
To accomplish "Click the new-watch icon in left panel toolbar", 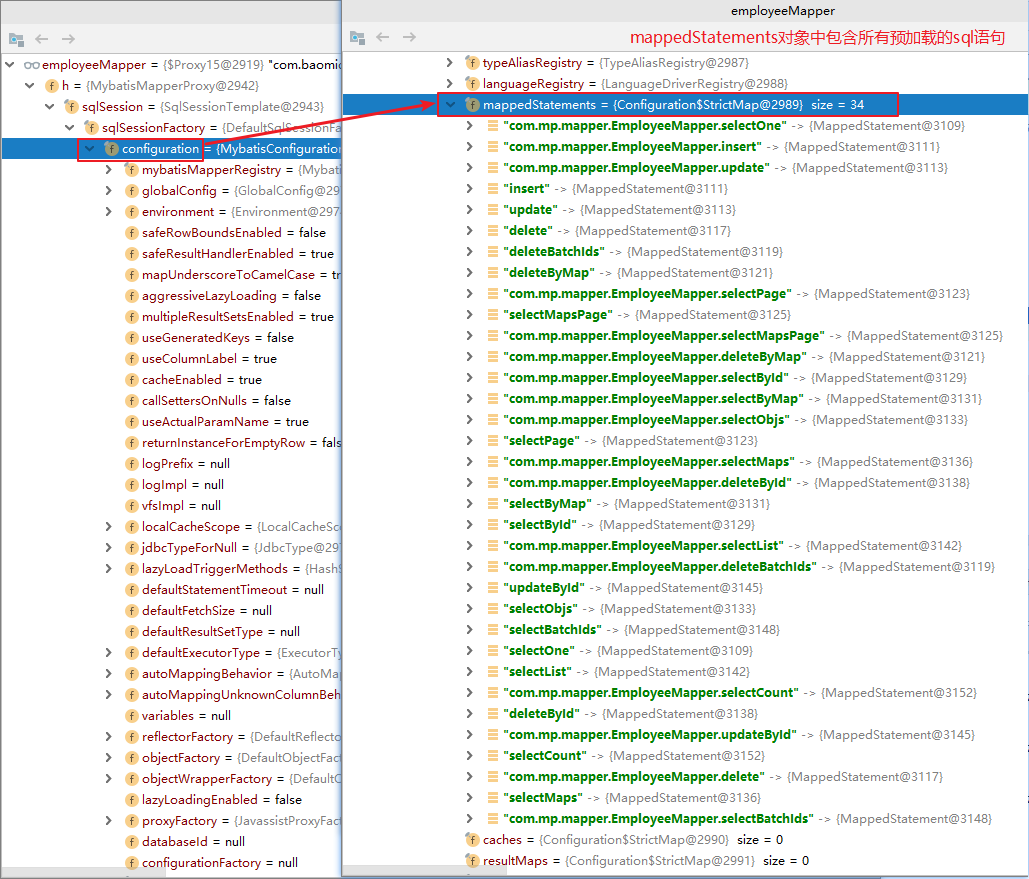I will [16, 39].
